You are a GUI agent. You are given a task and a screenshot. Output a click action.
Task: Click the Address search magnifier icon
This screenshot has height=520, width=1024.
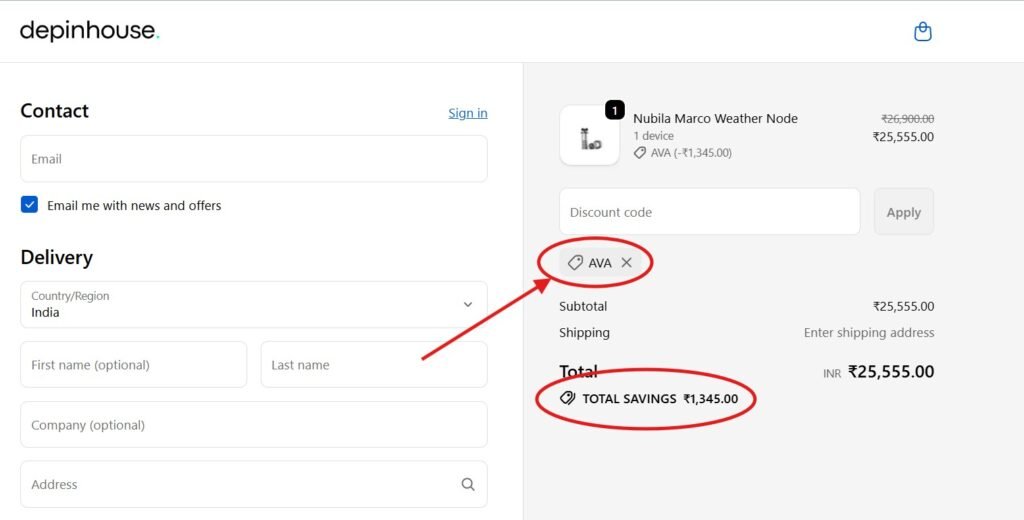coord(468,484)
